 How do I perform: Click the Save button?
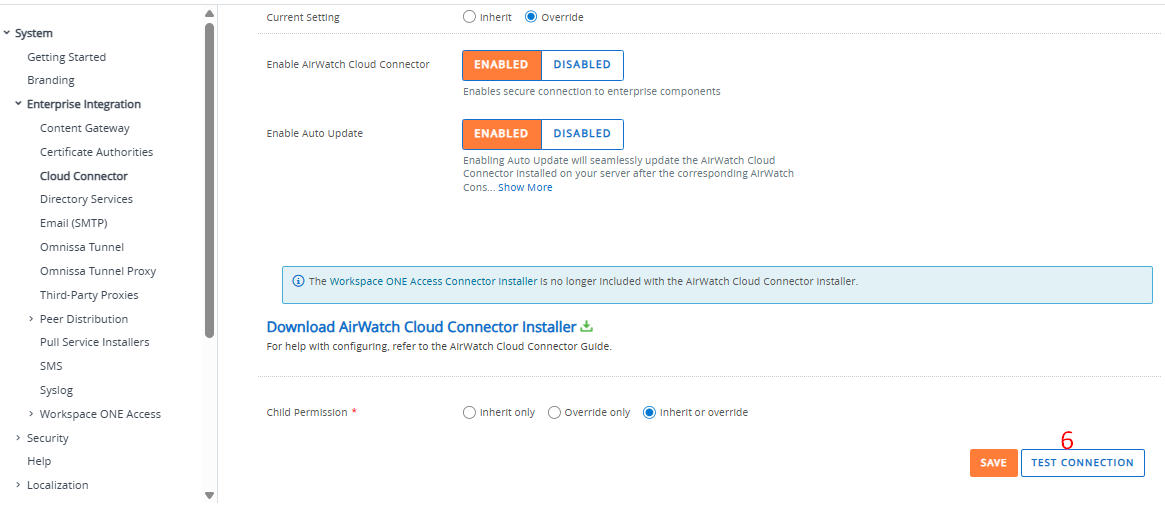point(993,463)
